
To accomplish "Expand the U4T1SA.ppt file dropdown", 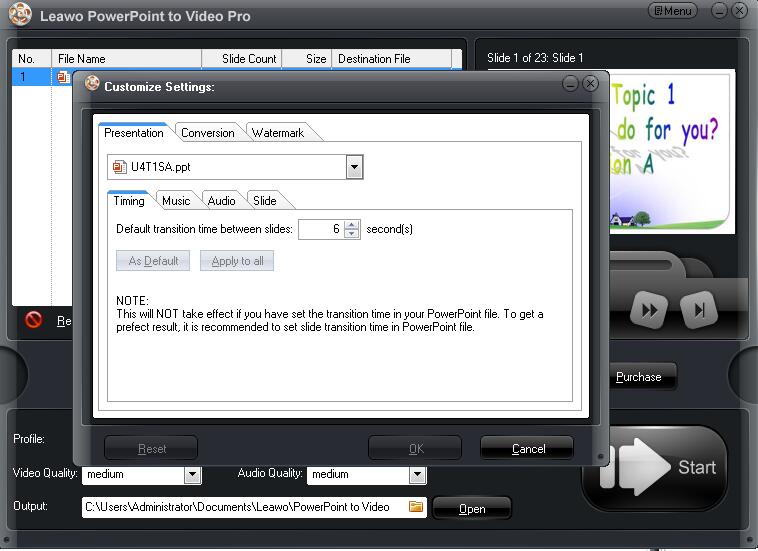I will click(x=354, y=167).
